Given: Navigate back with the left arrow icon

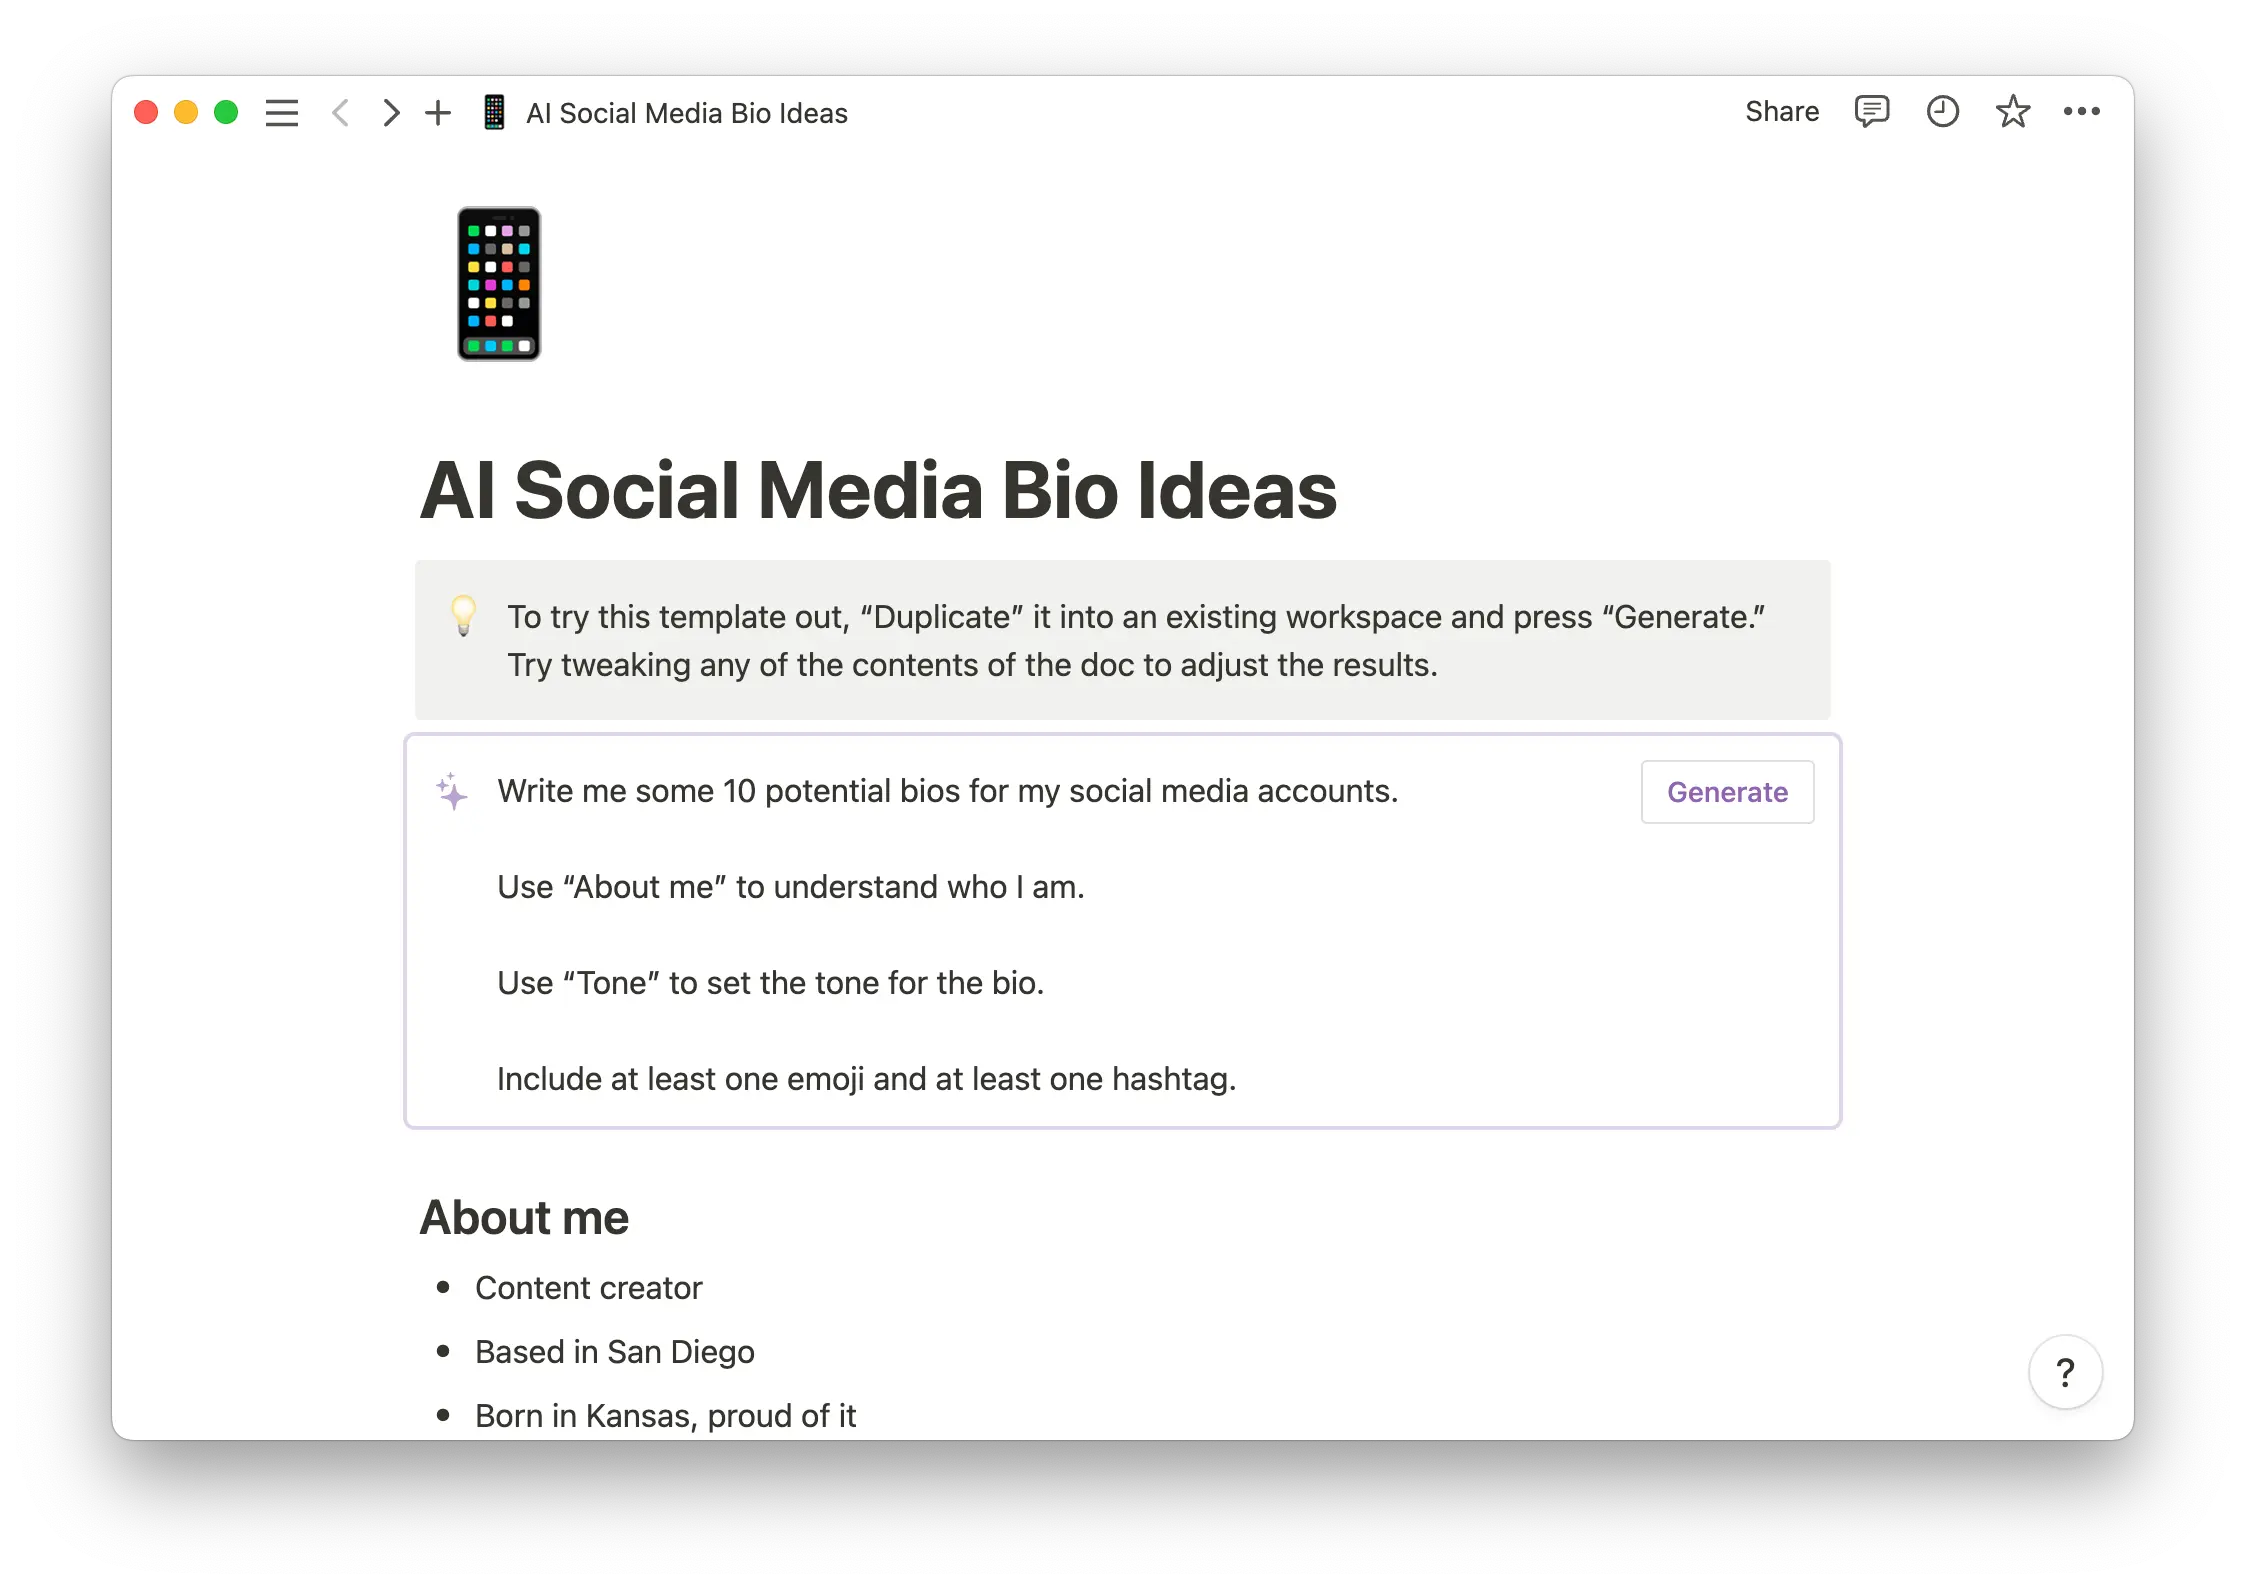Looking at the screenshot, I should point(341,112).
